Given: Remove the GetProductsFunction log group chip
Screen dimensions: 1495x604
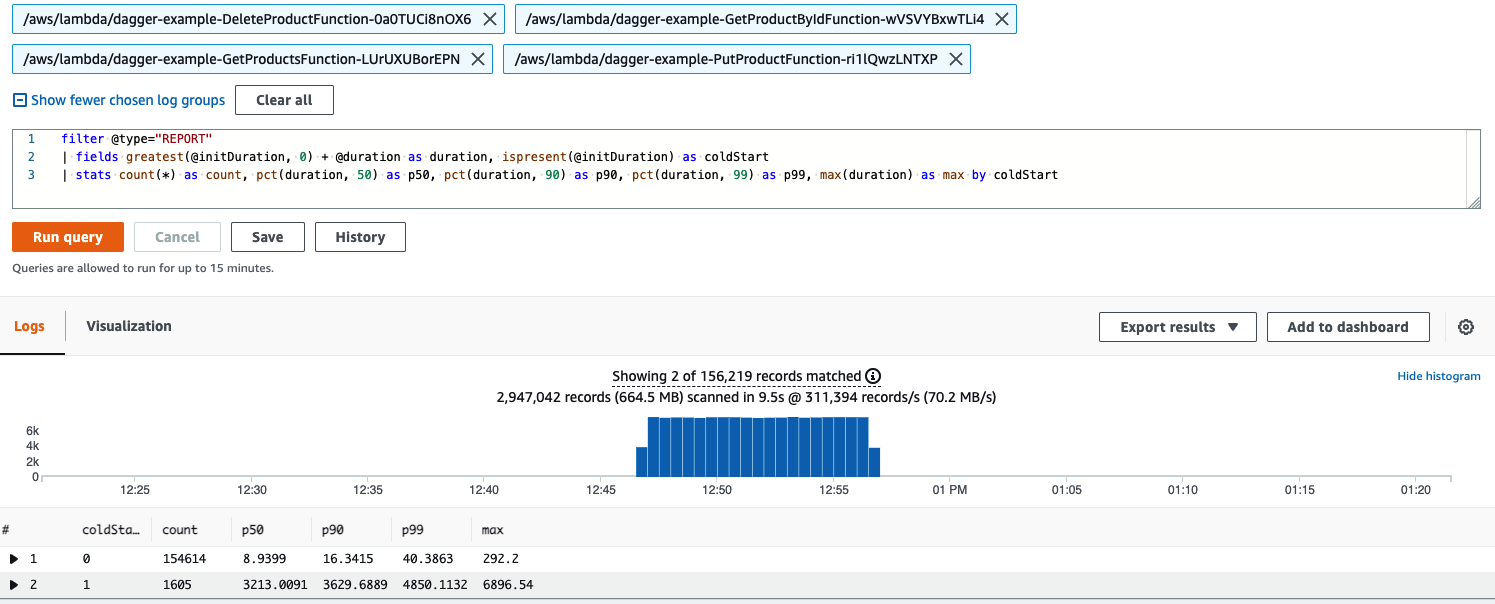Looking at the screenshot, I should pos(478,59).
